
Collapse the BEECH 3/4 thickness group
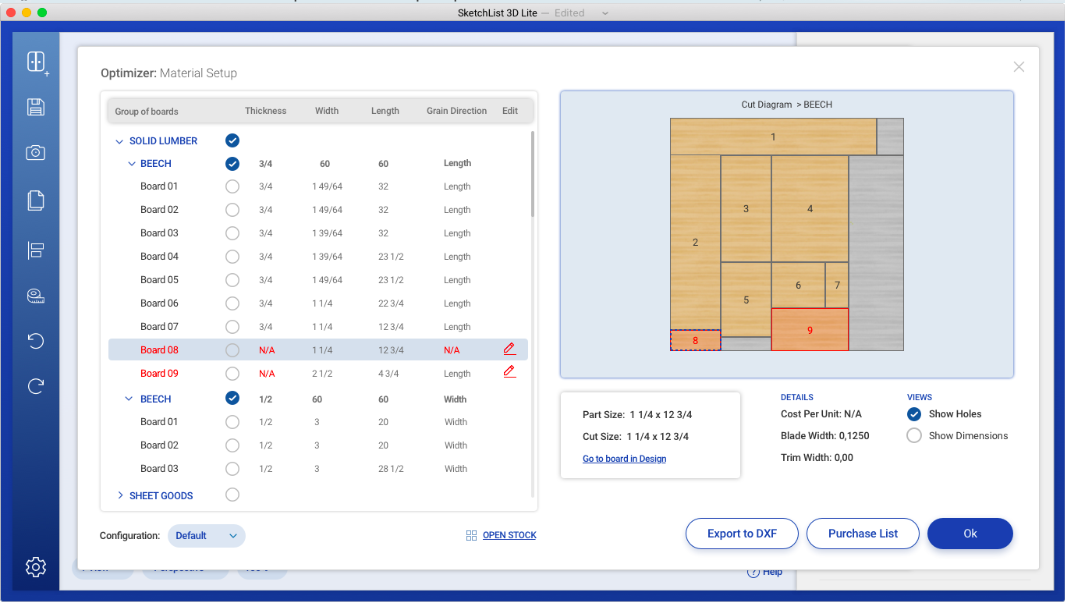pos(132,164)
